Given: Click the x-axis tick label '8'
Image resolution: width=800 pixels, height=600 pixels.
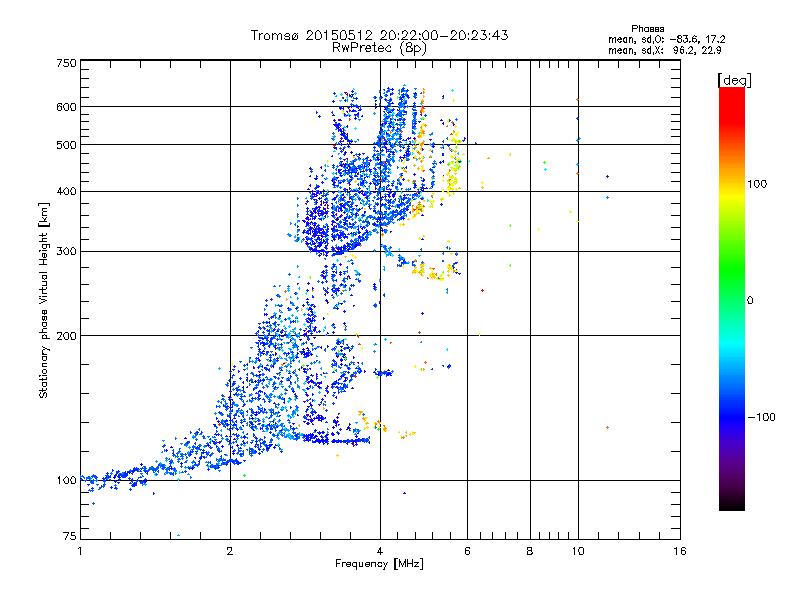Looking at the screenshot, I should [x=530, y=551].
